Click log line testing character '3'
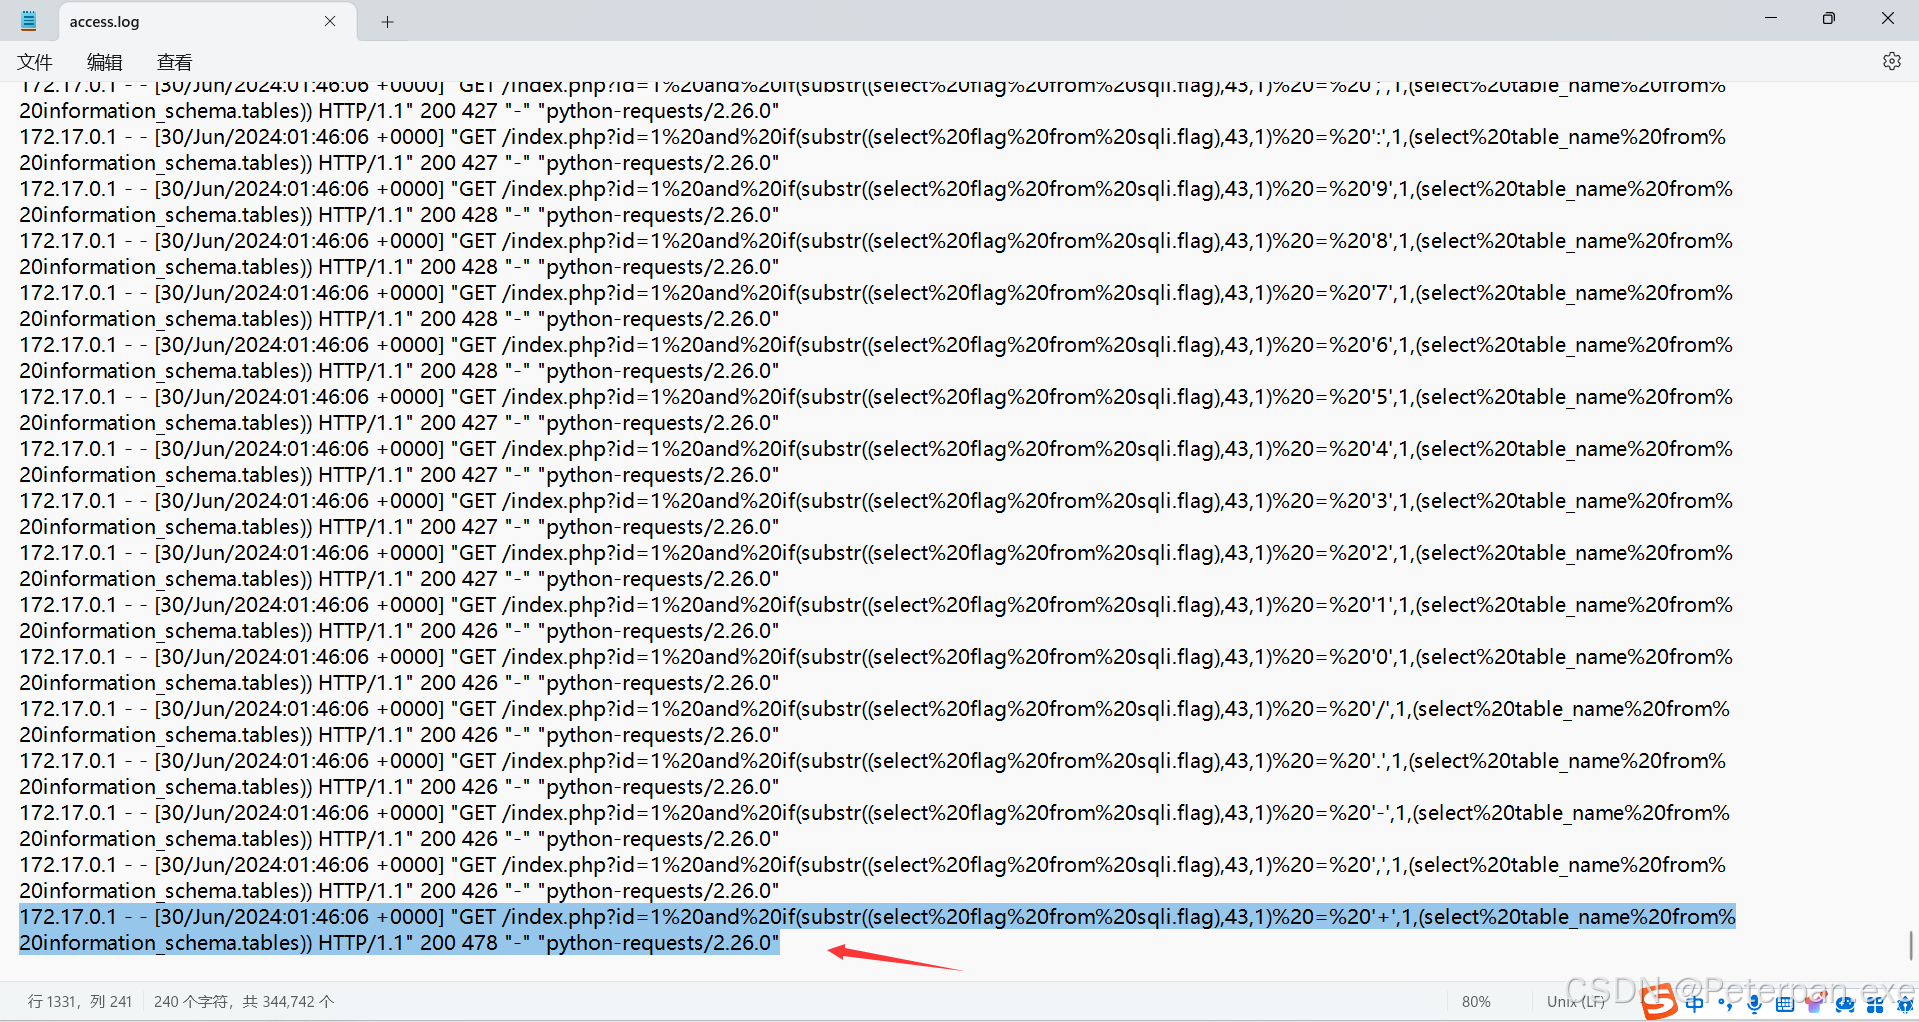This screenshot has height=1022, width=1919. pos(876,513)
